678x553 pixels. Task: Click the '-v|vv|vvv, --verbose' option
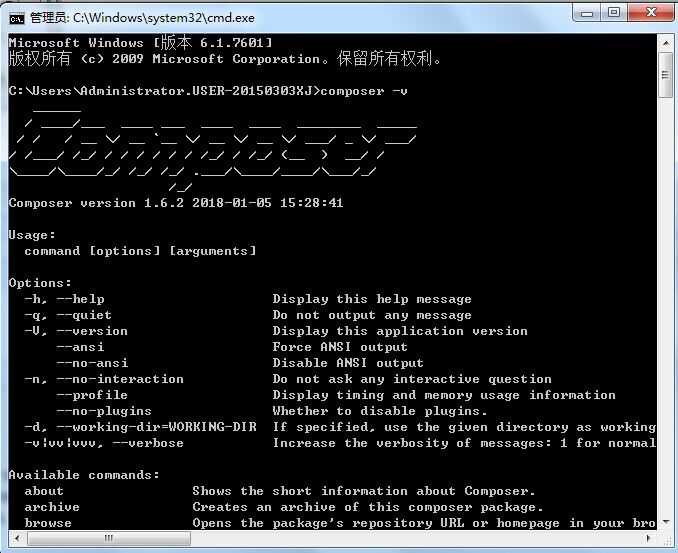pos(104,443)
